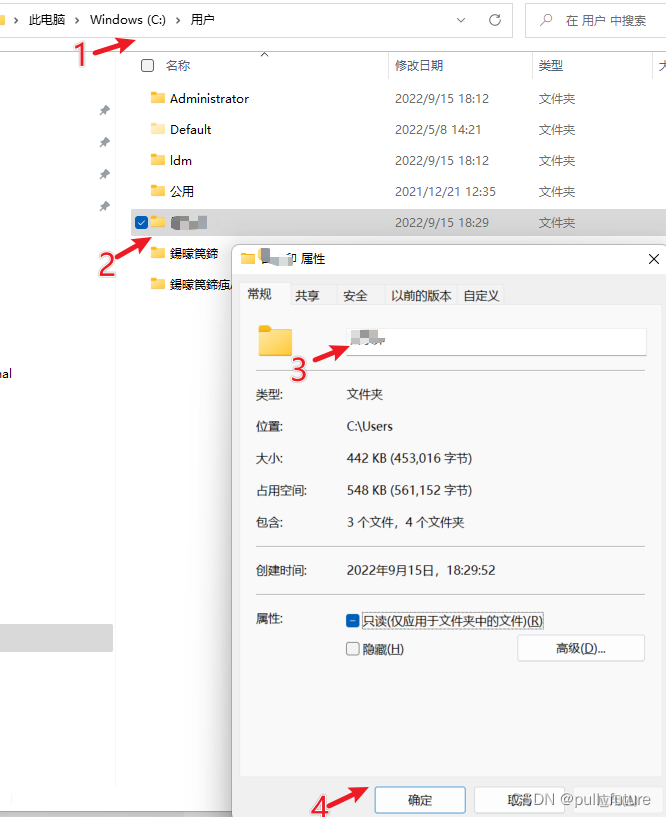Switch to the 安全 tab
This screenshot has width=666, height=817.
coord(355,296)
